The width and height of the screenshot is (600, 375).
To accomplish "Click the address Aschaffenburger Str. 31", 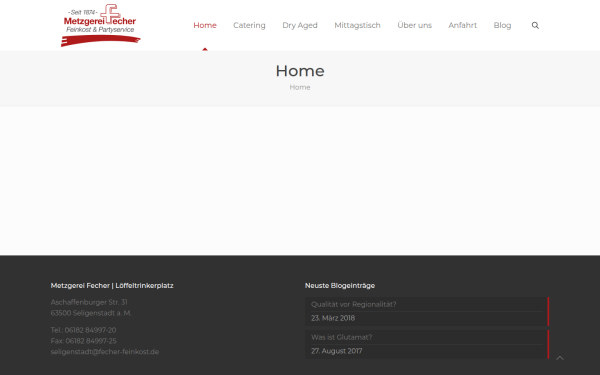I will 89,302.
